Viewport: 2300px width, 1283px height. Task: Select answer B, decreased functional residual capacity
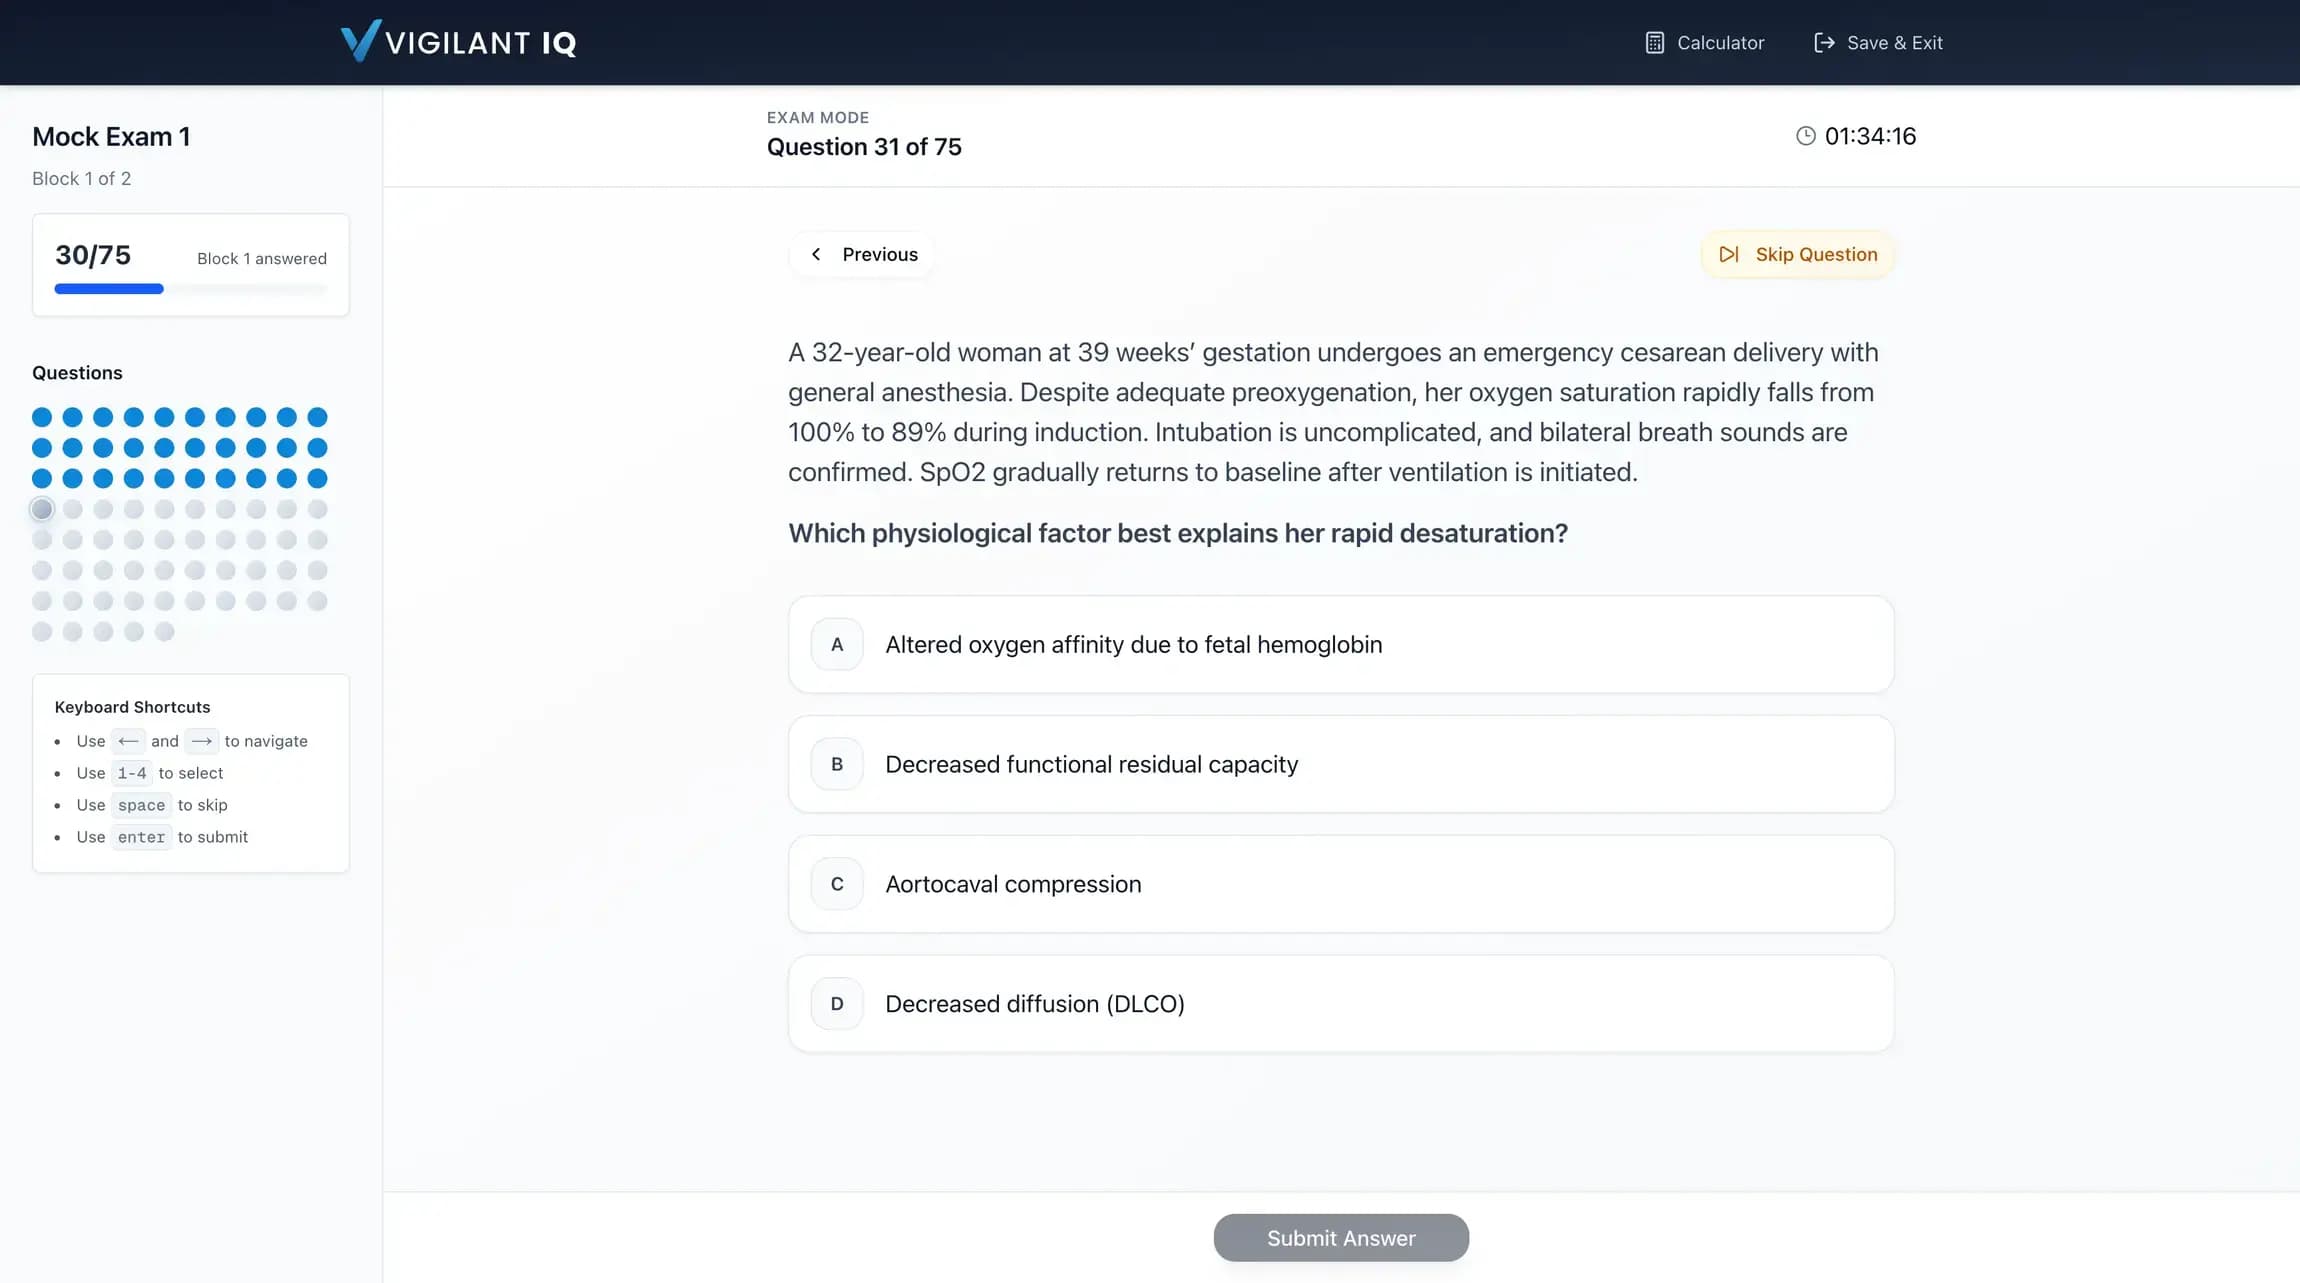[1340, 763]
